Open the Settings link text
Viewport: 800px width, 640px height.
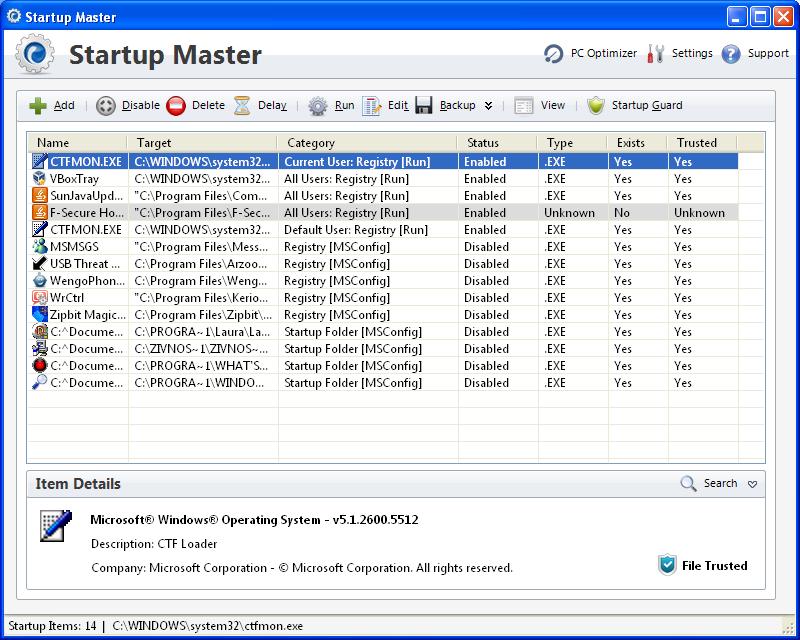point(692,53)
